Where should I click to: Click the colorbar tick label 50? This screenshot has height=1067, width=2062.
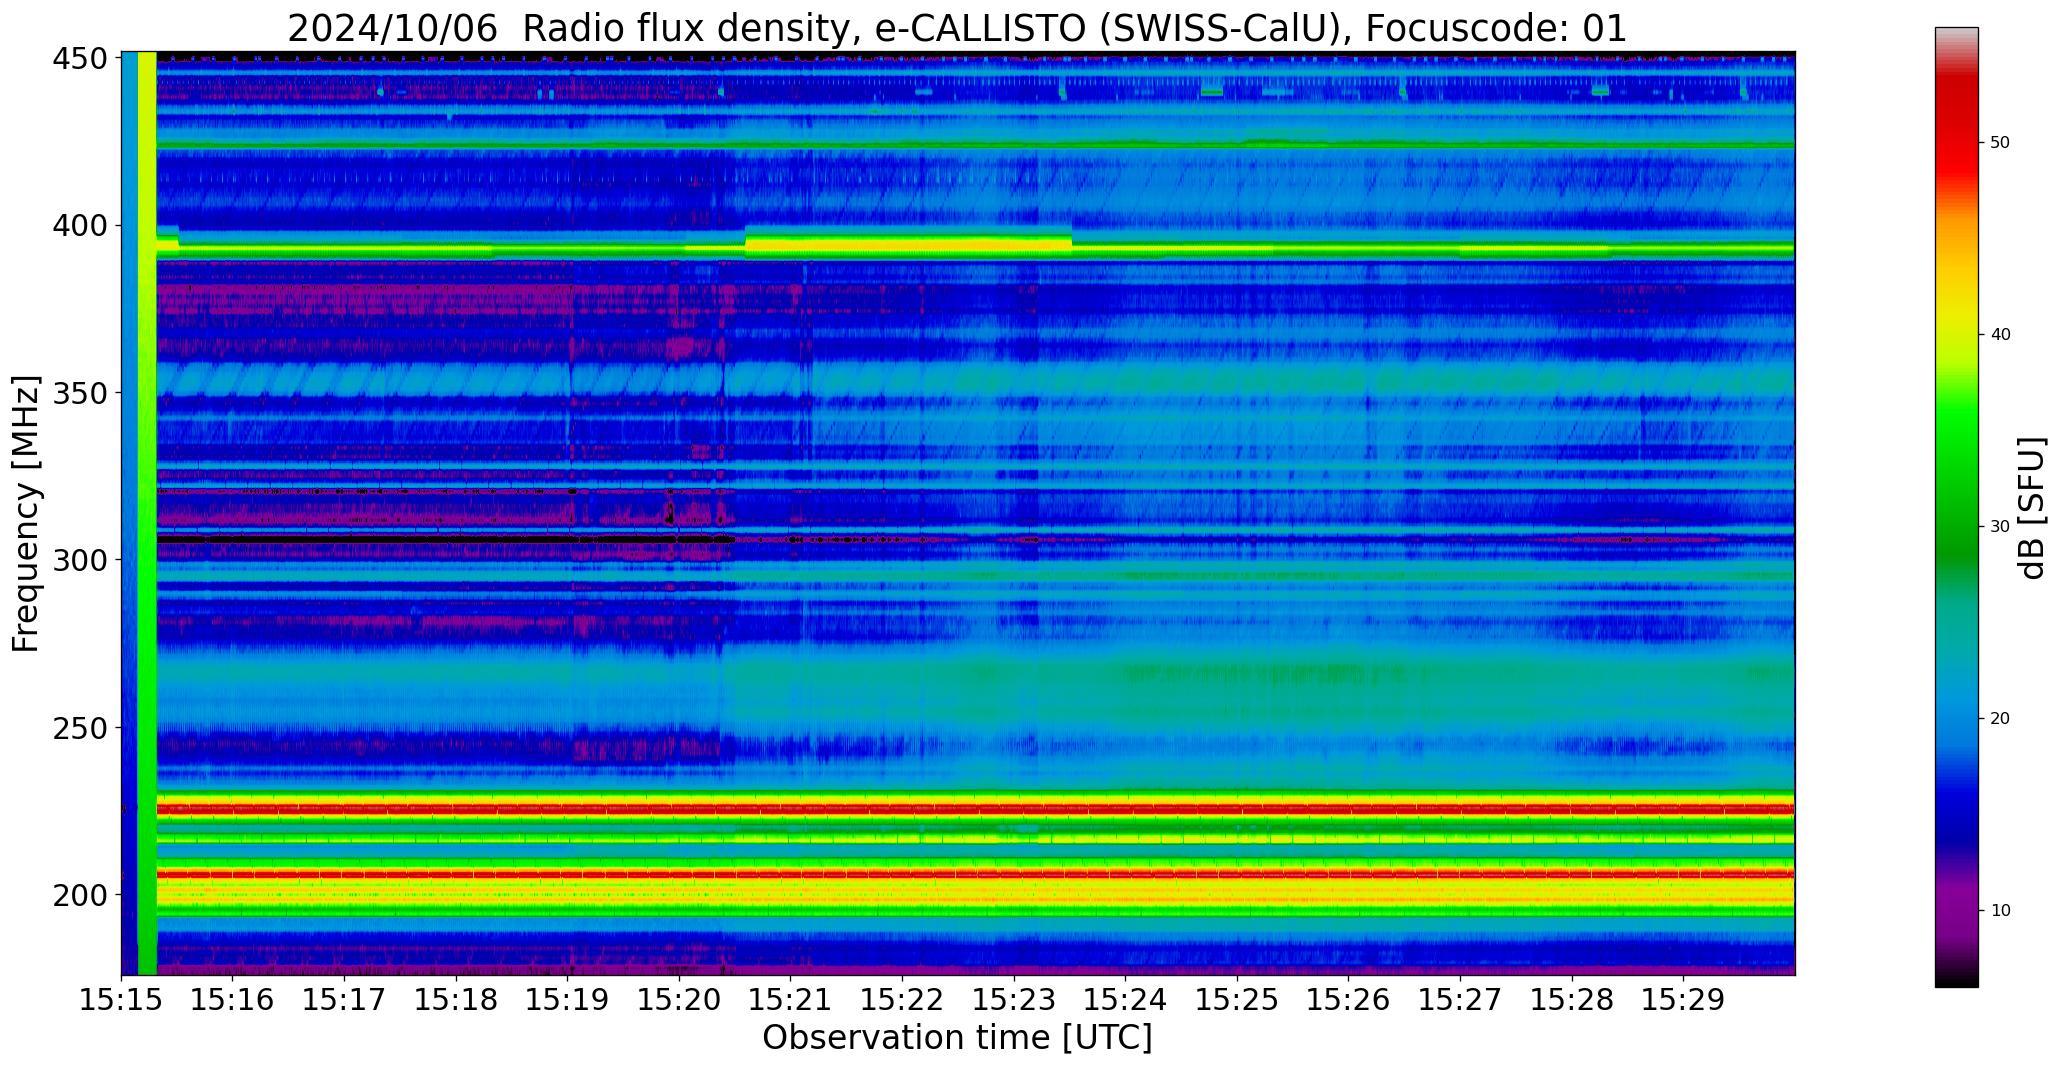[x=2000, y=143]
